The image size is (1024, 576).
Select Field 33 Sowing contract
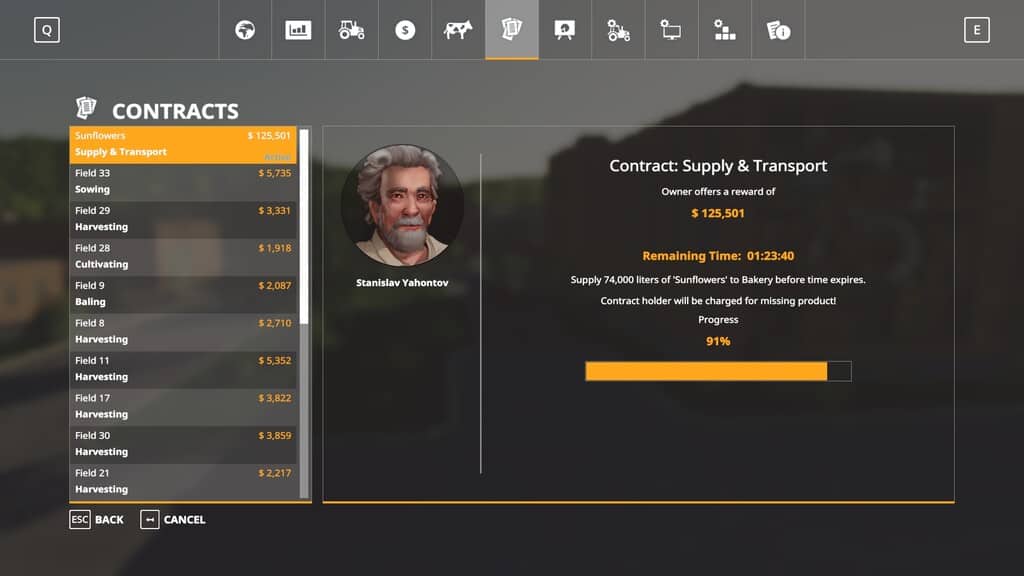pos(183,181)
